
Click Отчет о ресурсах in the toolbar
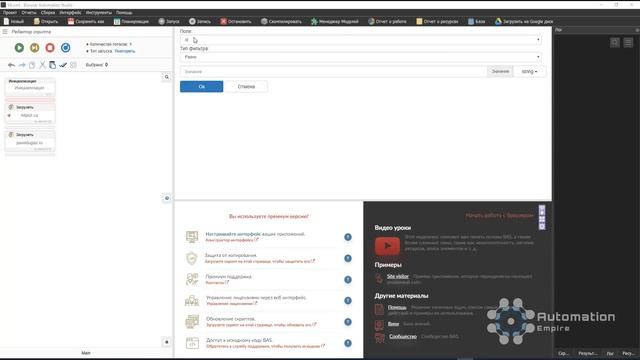437,21
